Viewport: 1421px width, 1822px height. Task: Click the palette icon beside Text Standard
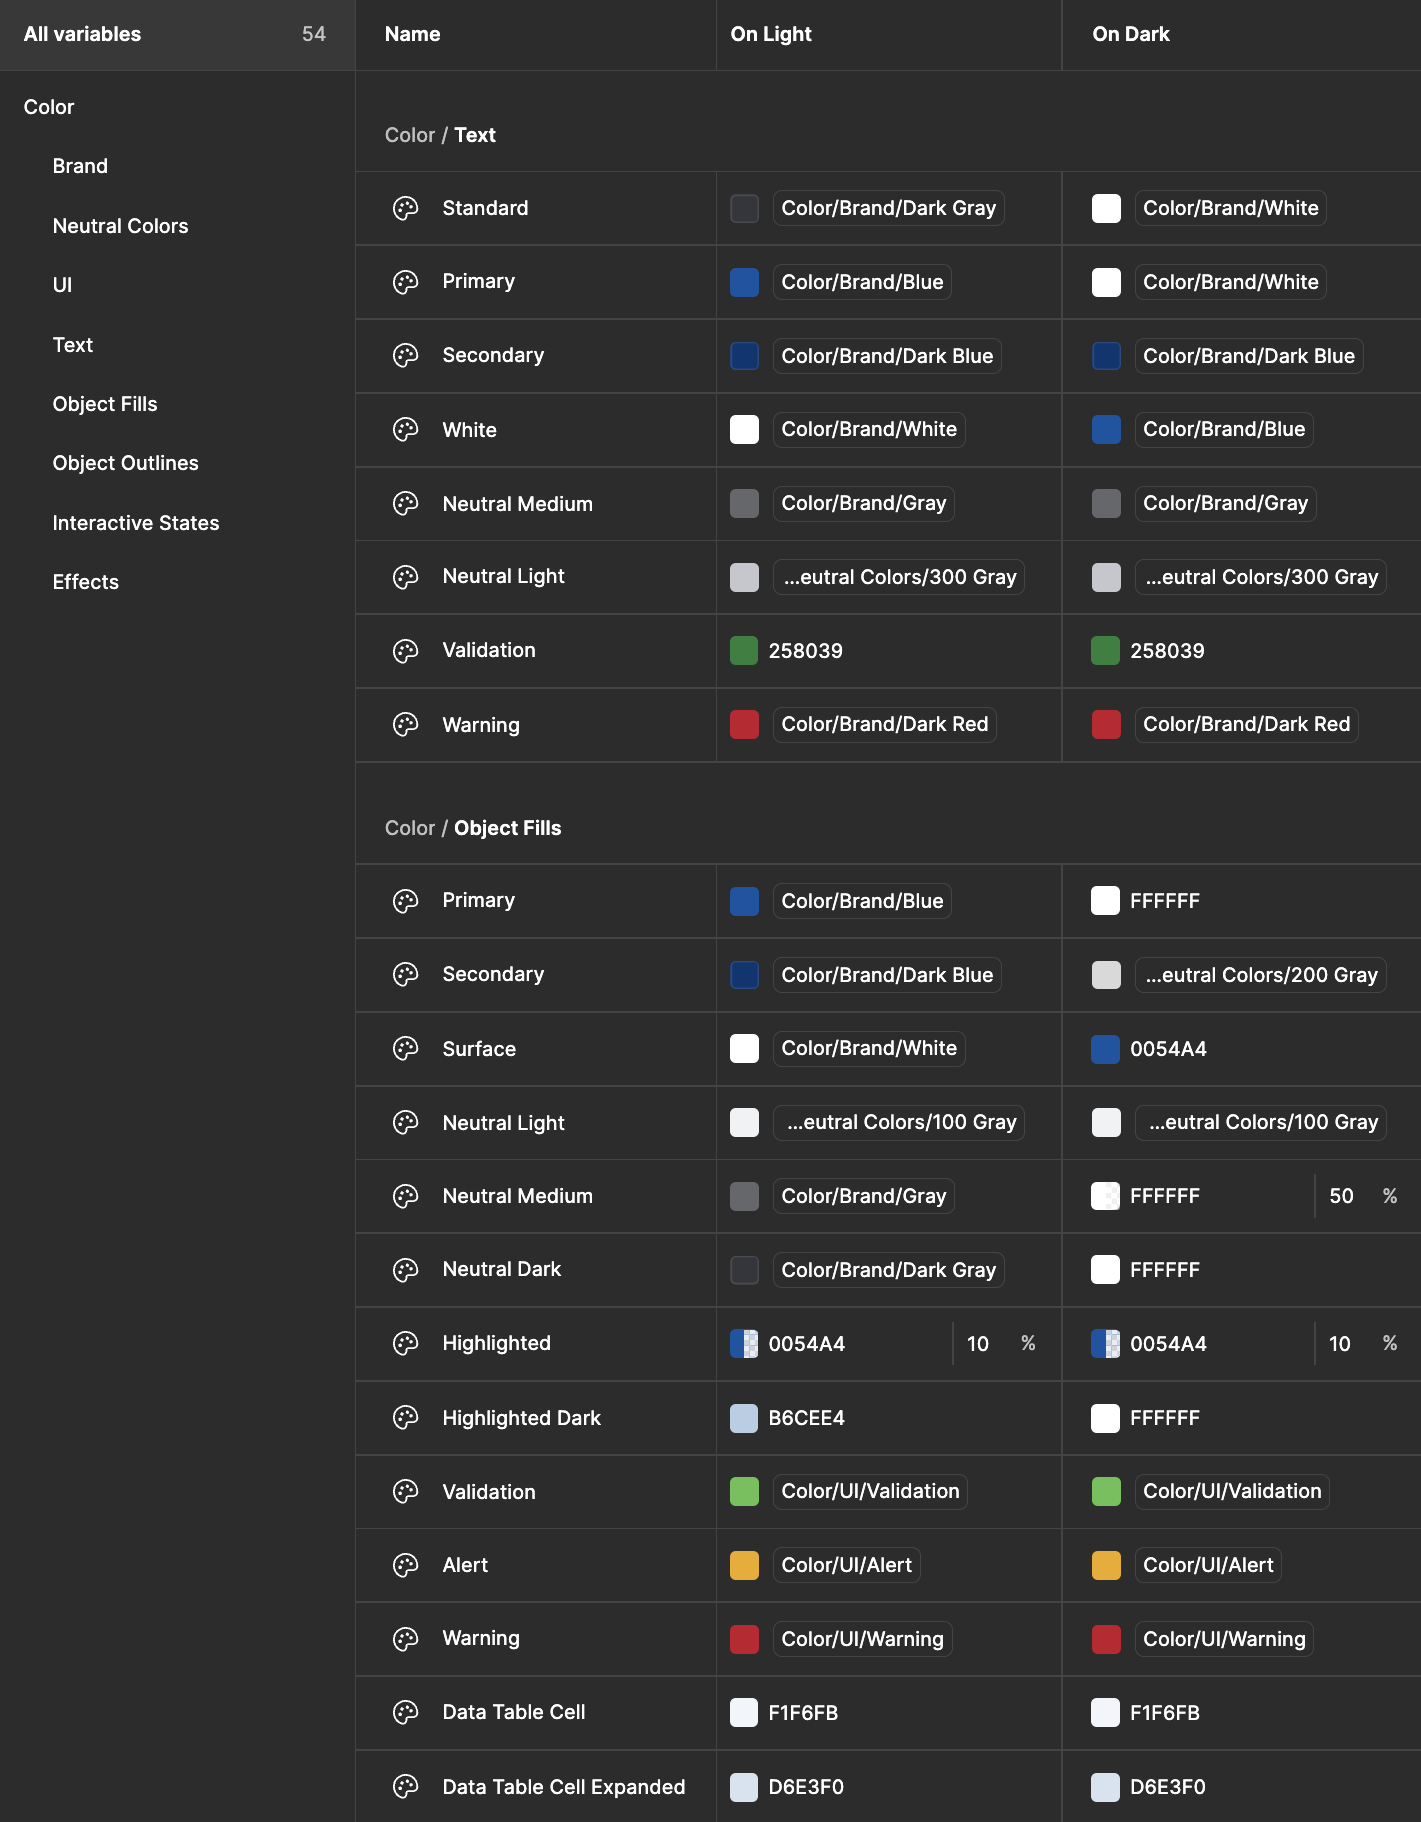[x=405, y=208]
